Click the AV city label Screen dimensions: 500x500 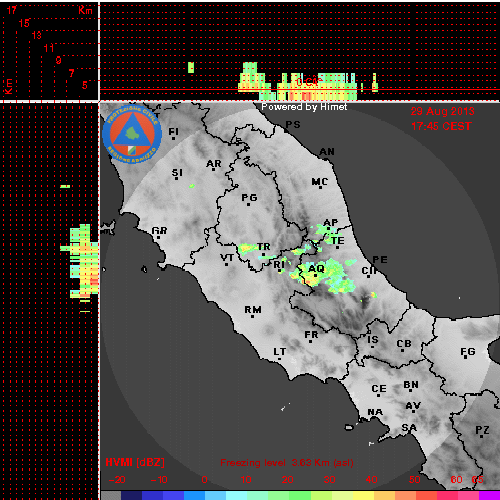click(413, 406)
